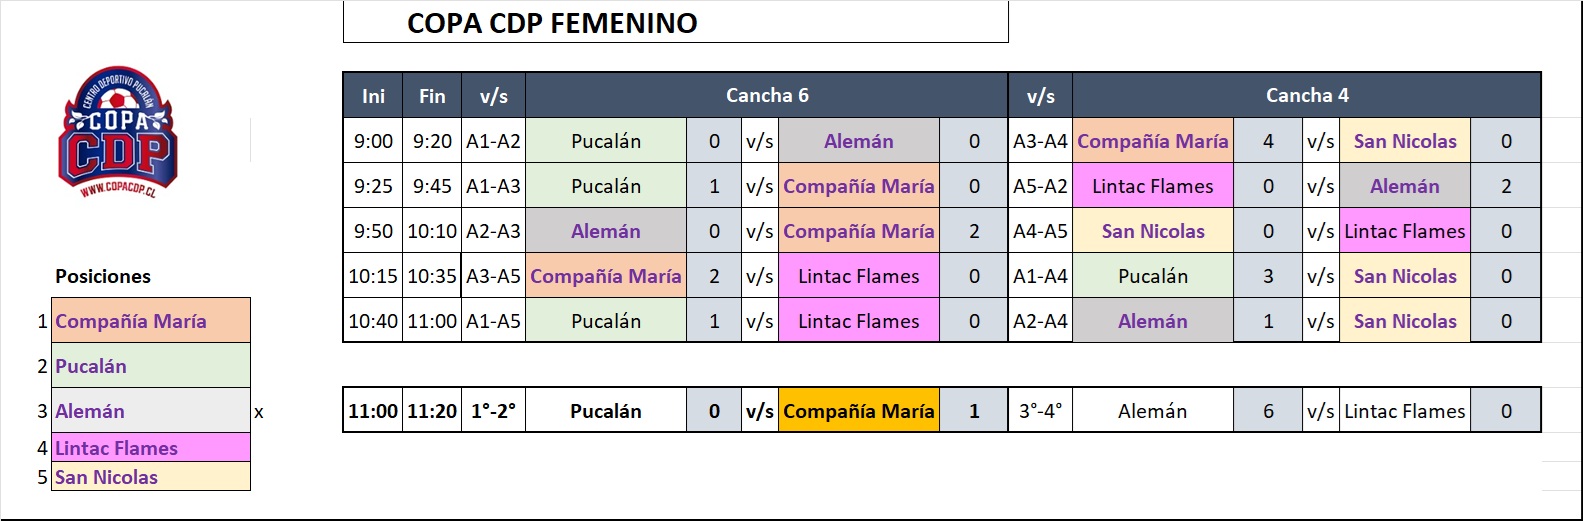Select the COPA CDP FEMENINO title cell
This screenshot has height=521, width=1583.
pyautogui.click(x=675, y=22)
